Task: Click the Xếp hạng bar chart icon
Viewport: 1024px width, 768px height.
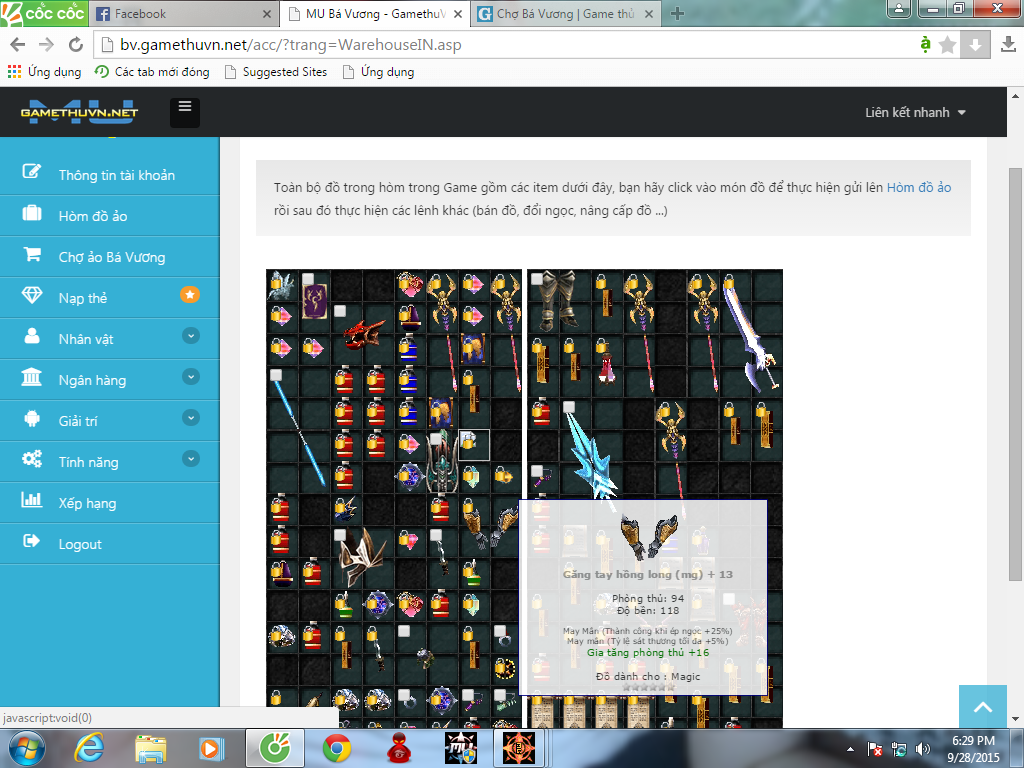Action: click(31, 501)
